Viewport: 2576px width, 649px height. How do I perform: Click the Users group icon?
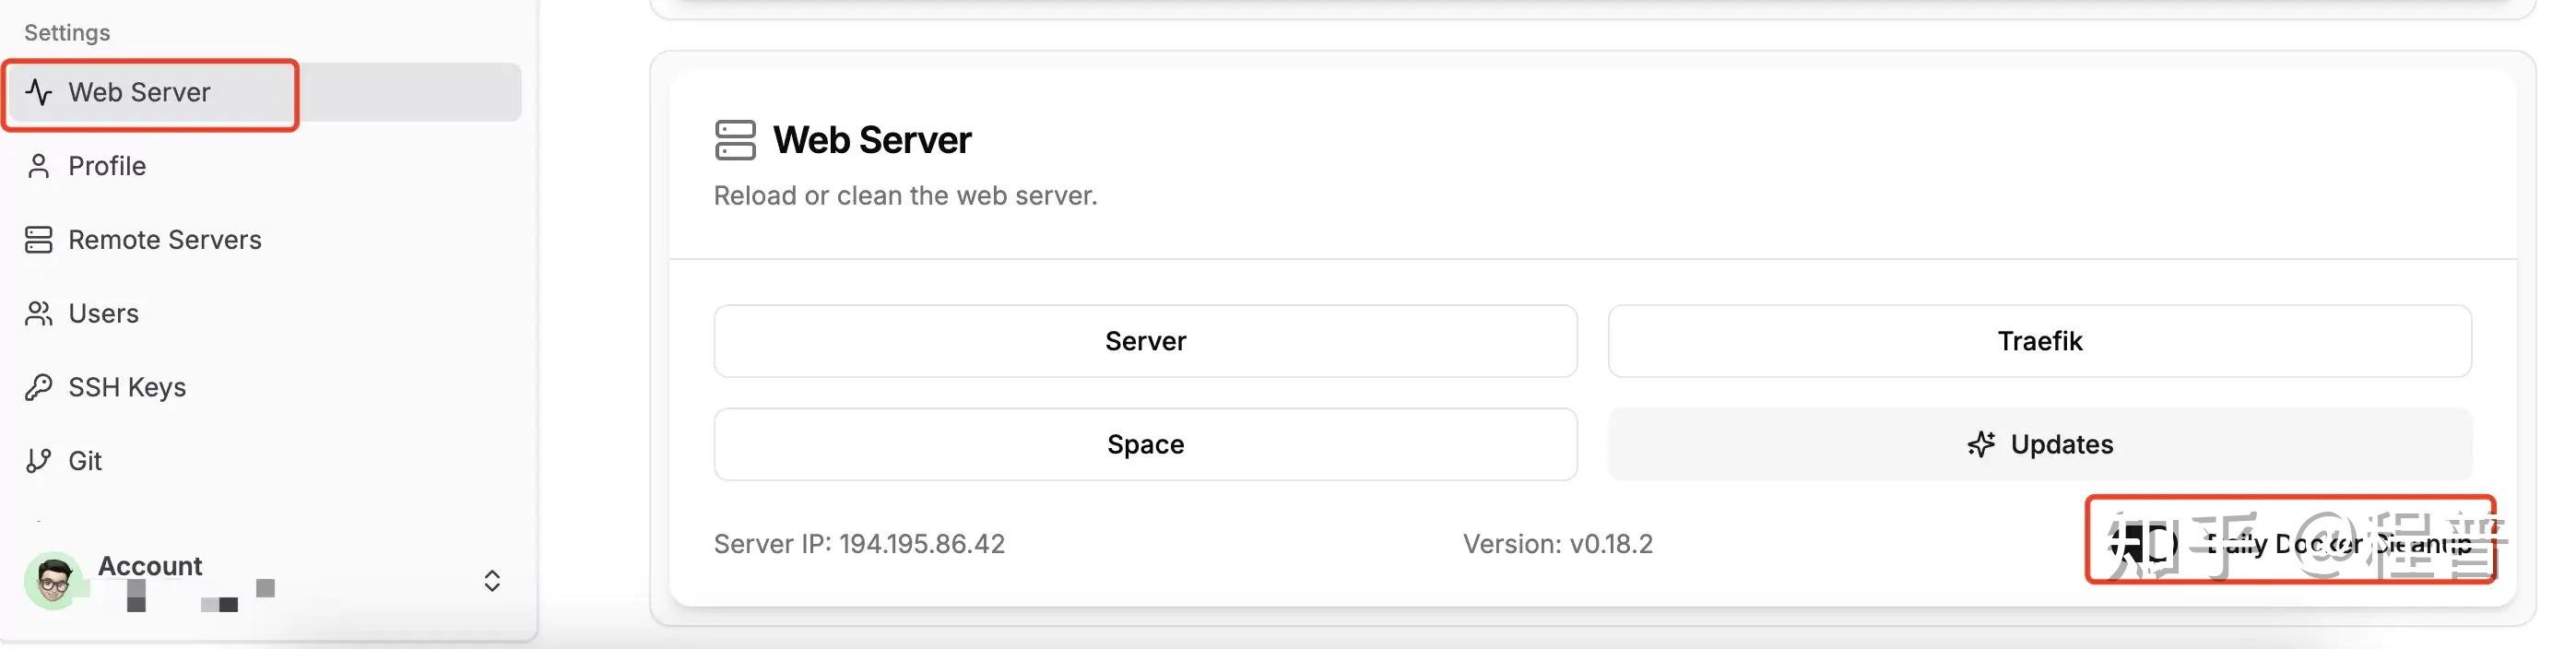39,314
